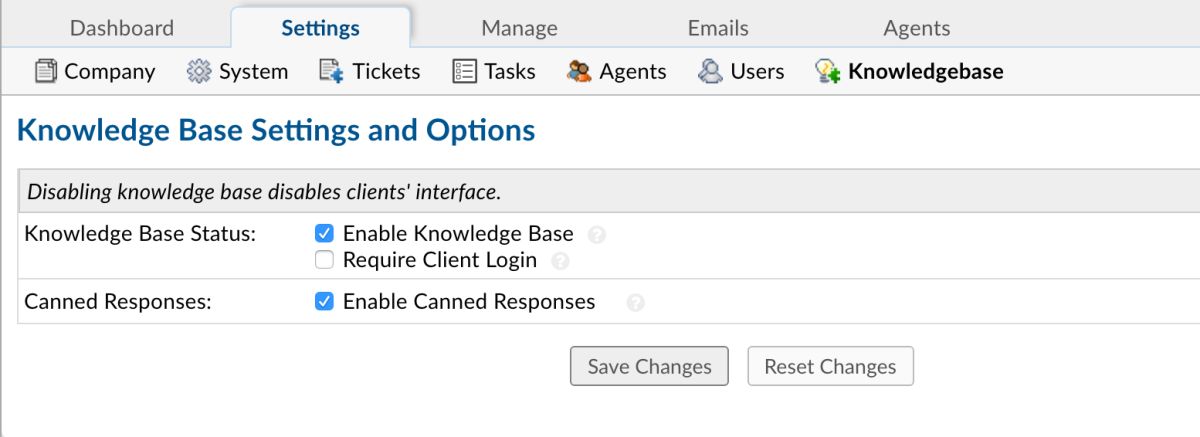Click the System gear icon

(200, 71)
